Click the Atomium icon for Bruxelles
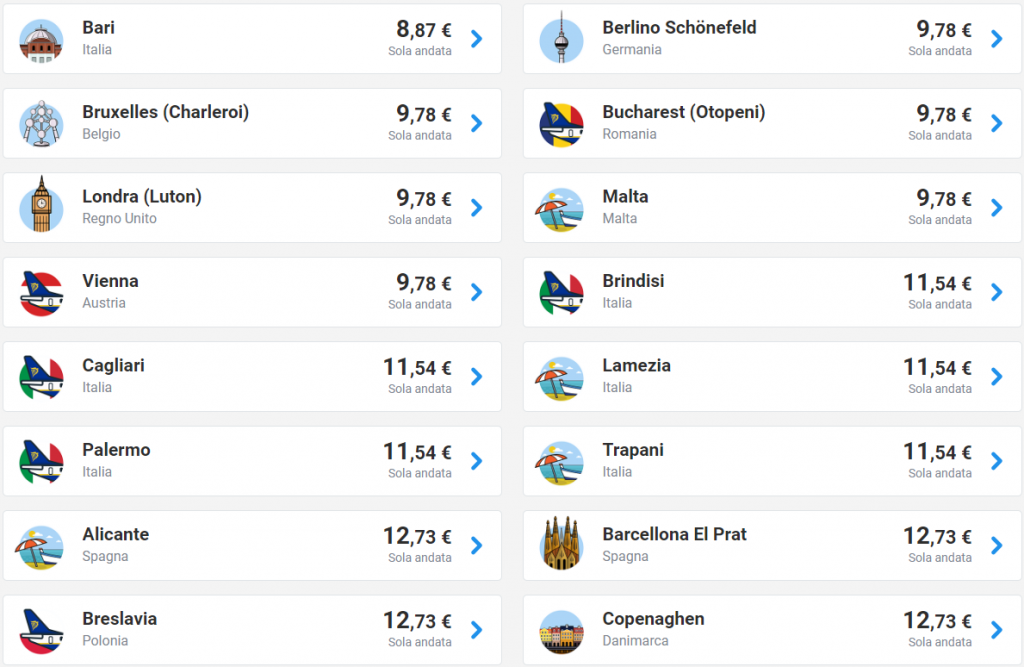Screen dimensions: 1024x667 click(41, 123)
